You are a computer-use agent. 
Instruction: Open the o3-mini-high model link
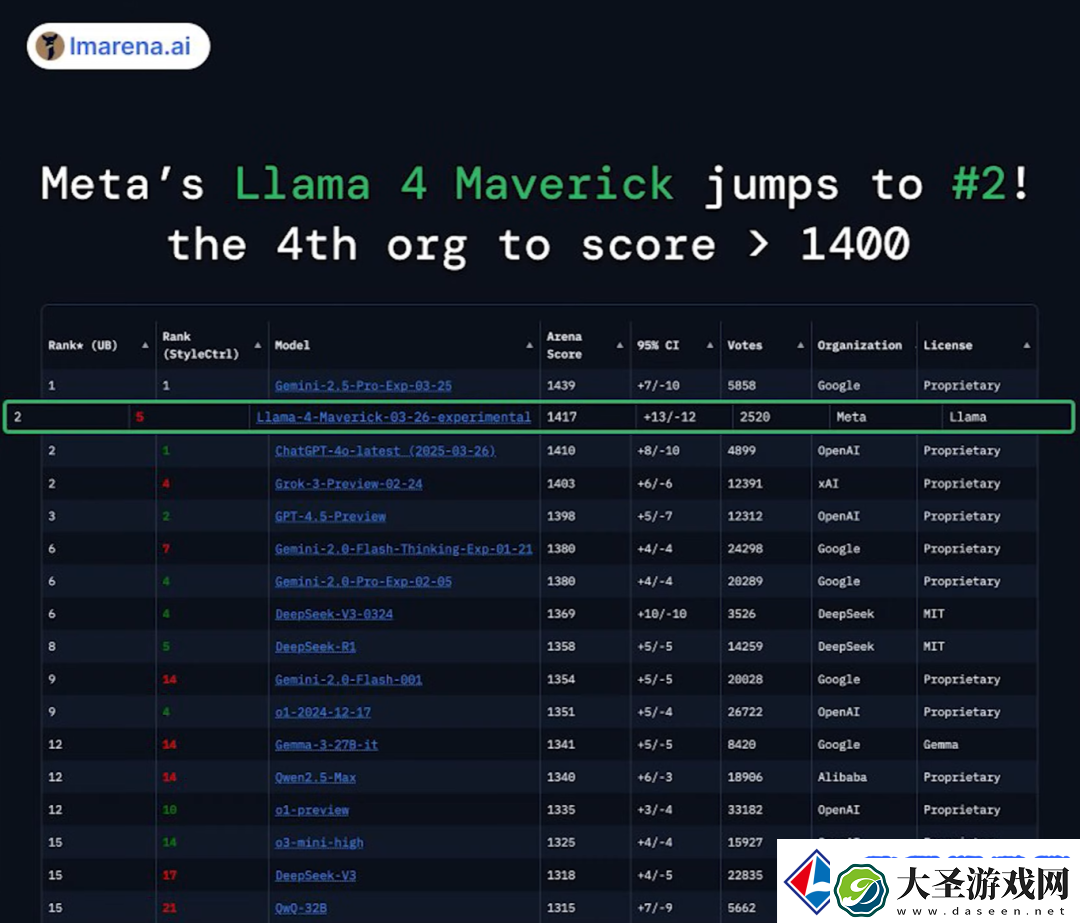click(319, 842)
